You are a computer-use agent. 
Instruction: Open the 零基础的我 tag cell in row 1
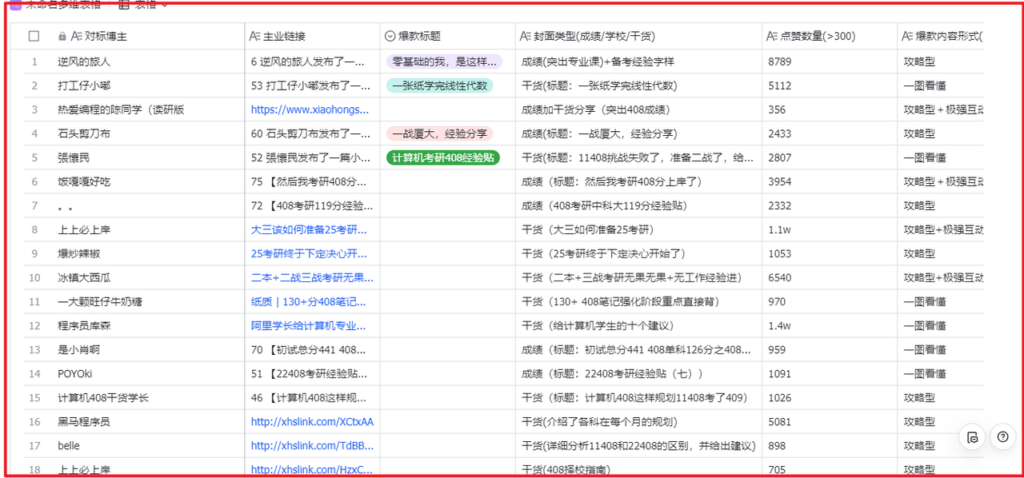(x=443, y=62)
